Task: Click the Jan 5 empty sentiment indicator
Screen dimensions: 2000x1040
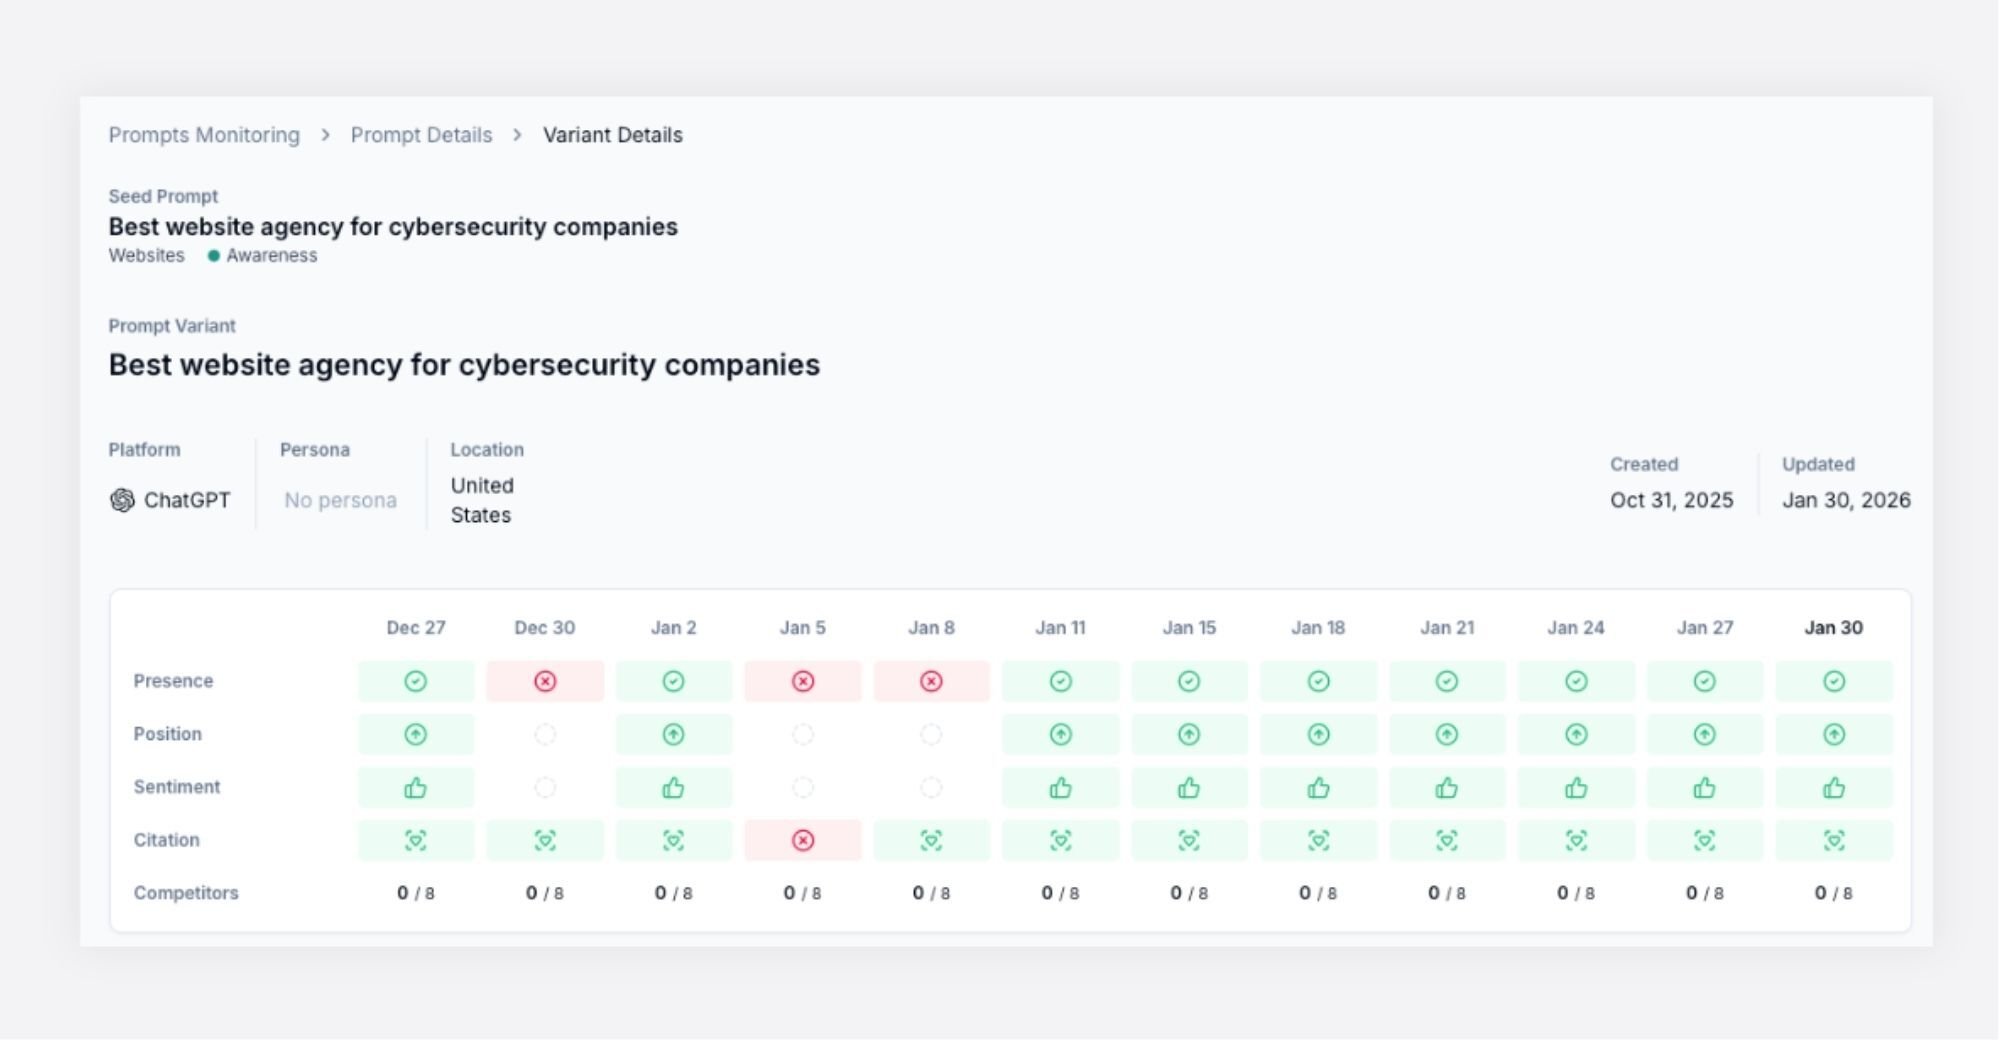Action: pos(803,788)
